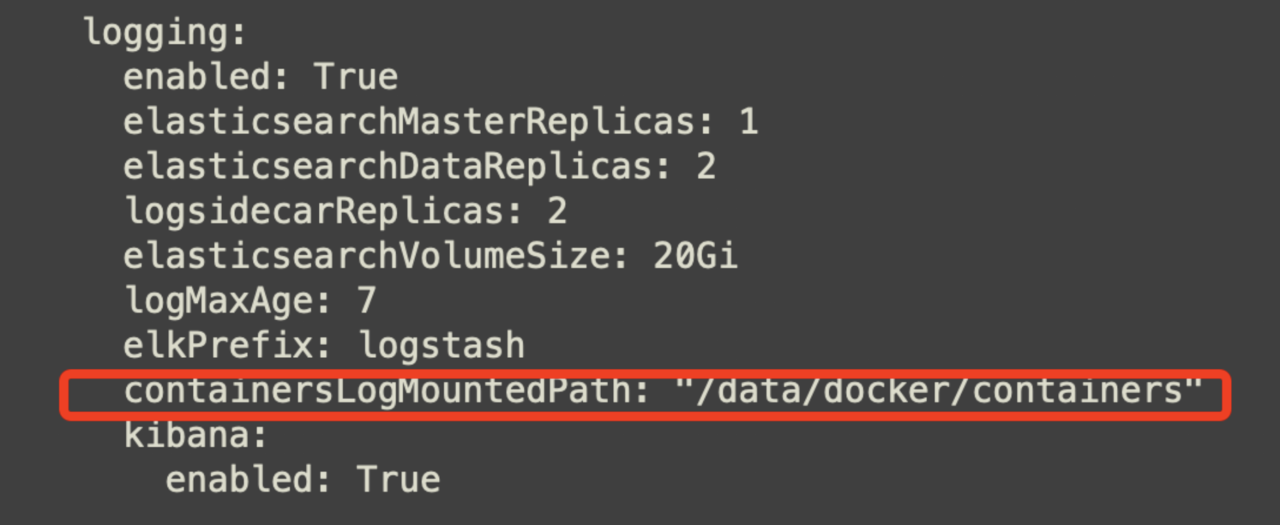Click the logstash prefix value
1280x525 pixels.
point(441,346)
